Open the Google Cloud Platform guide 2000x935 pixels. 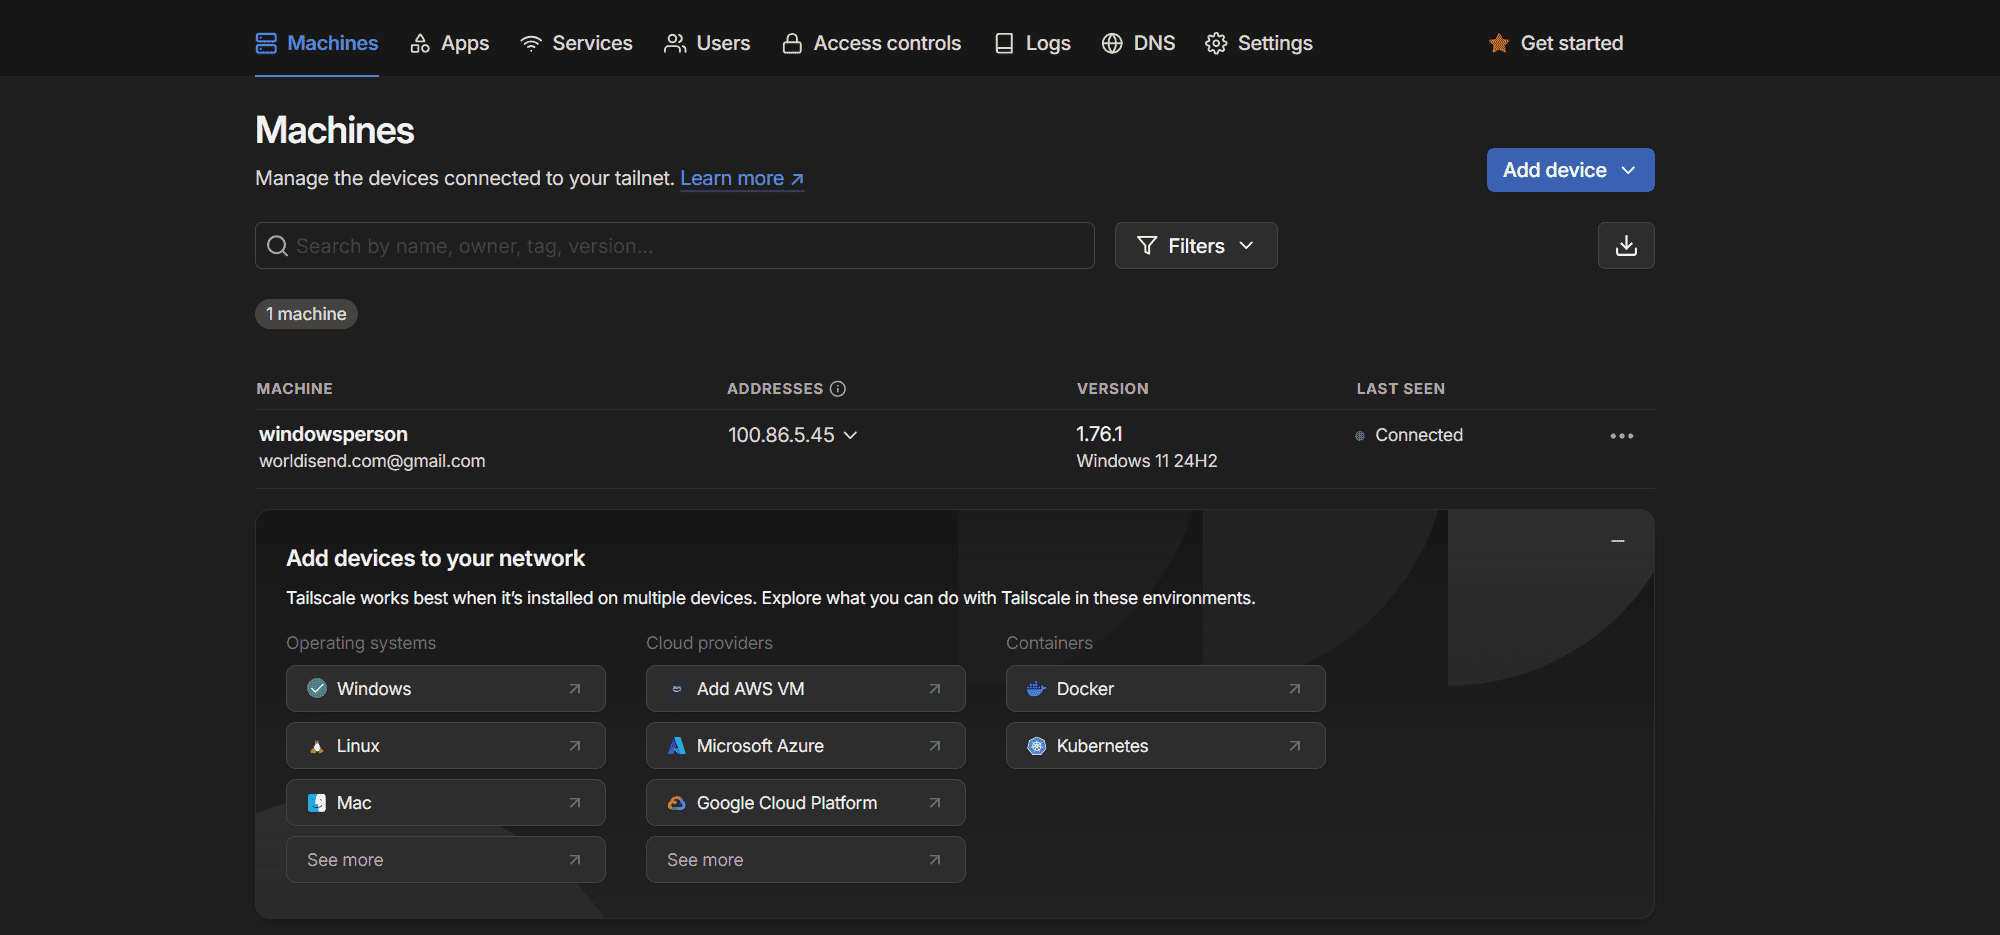pyautogui.click(x=806, y=803)
